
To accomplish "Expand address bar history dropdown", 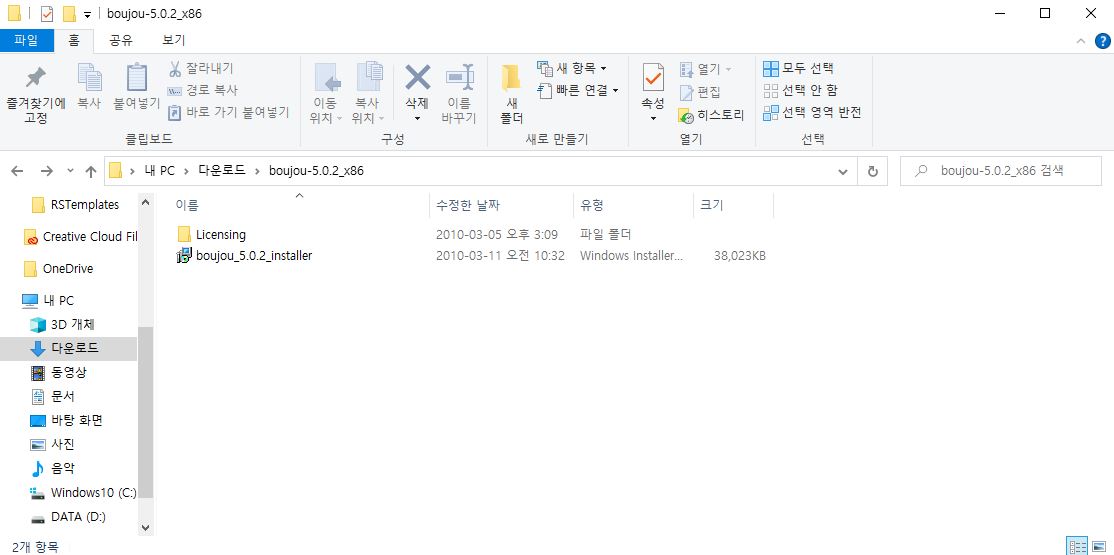I will click(843, 171).
